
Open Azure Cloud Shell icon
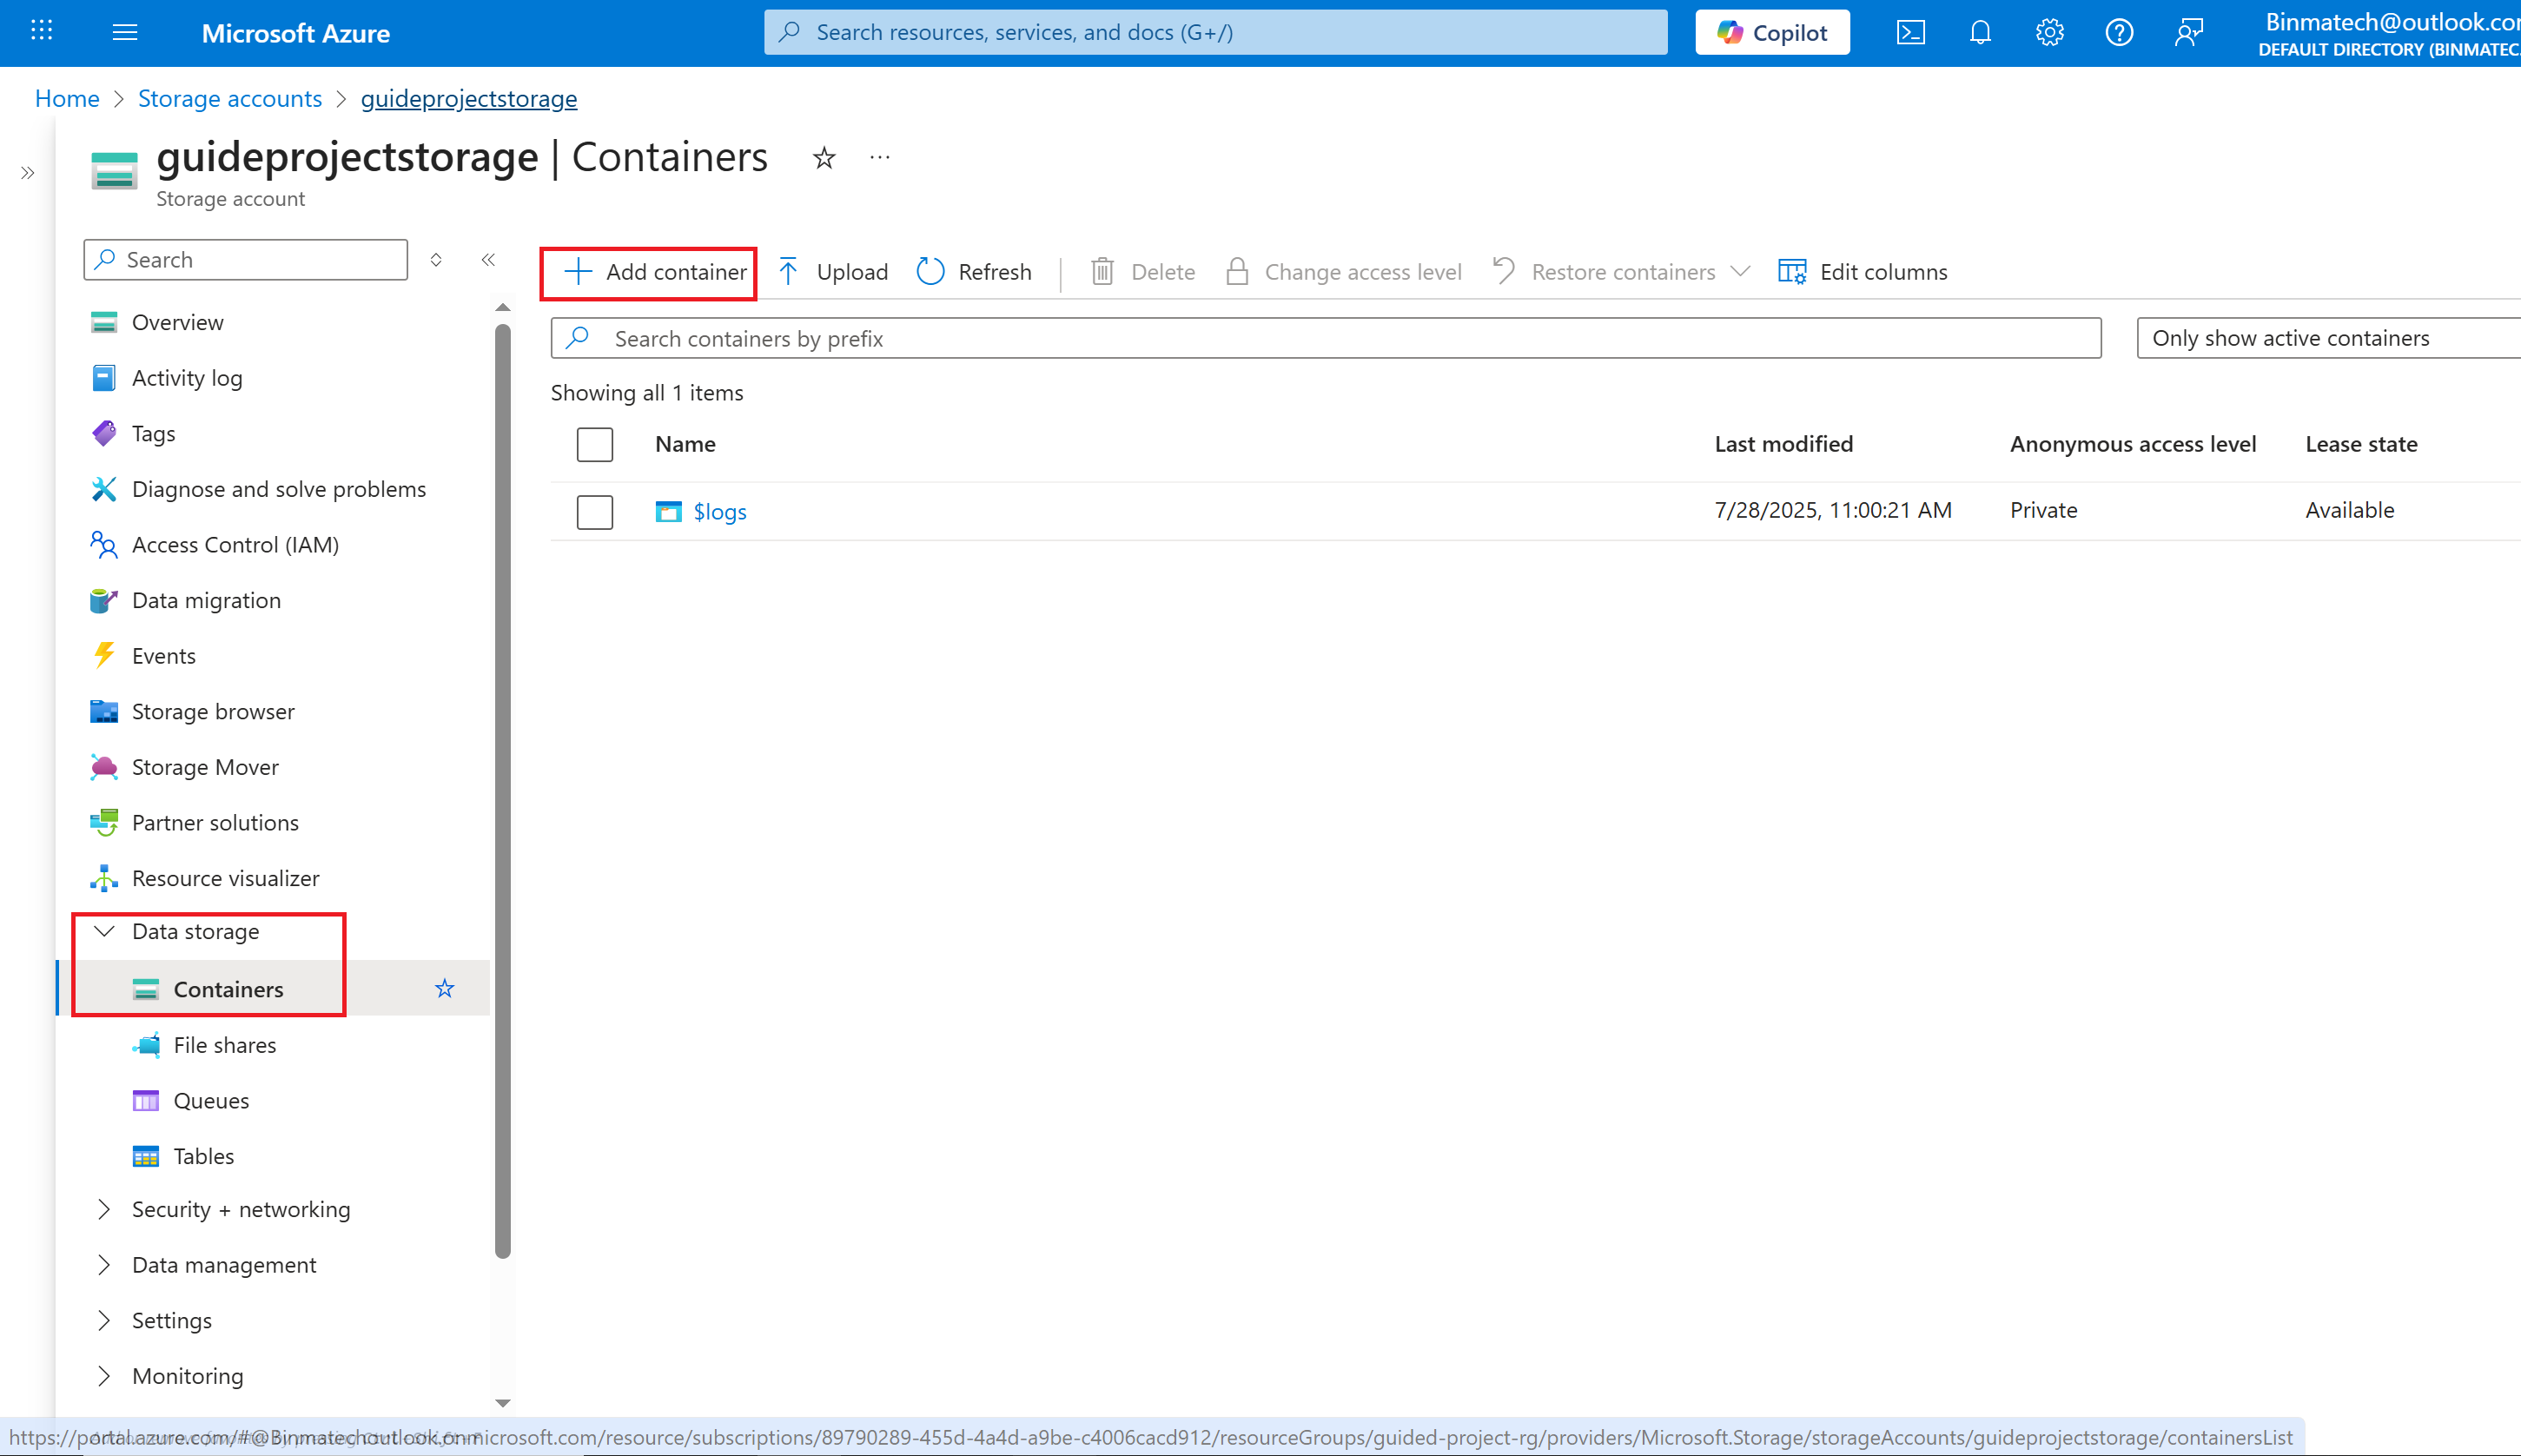(x=1910, y=33)
